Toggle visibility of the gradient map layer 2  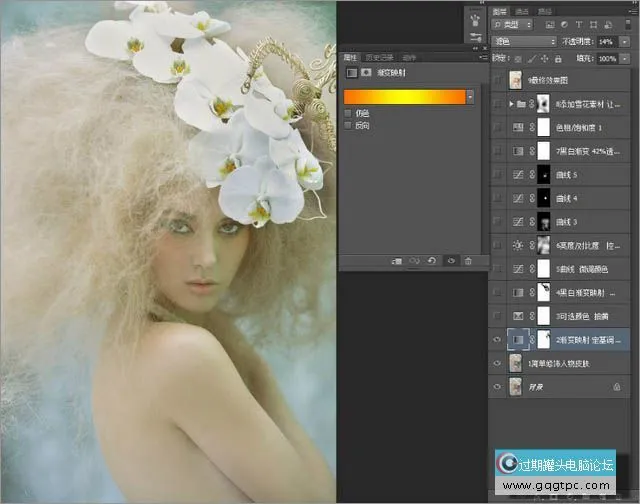pos(499,340)
